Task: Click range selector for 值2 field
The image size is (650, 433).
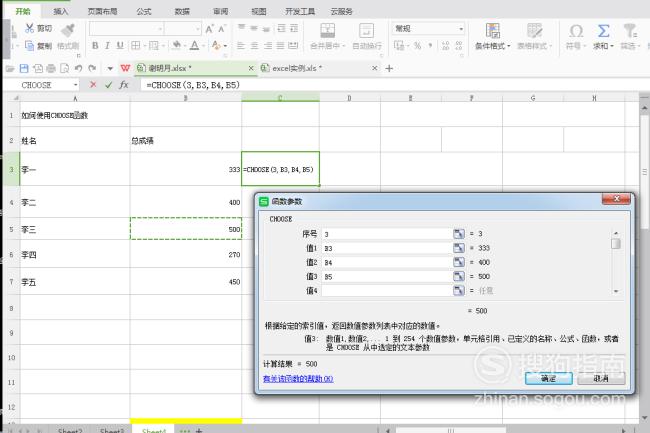Action: pos(459,262)
